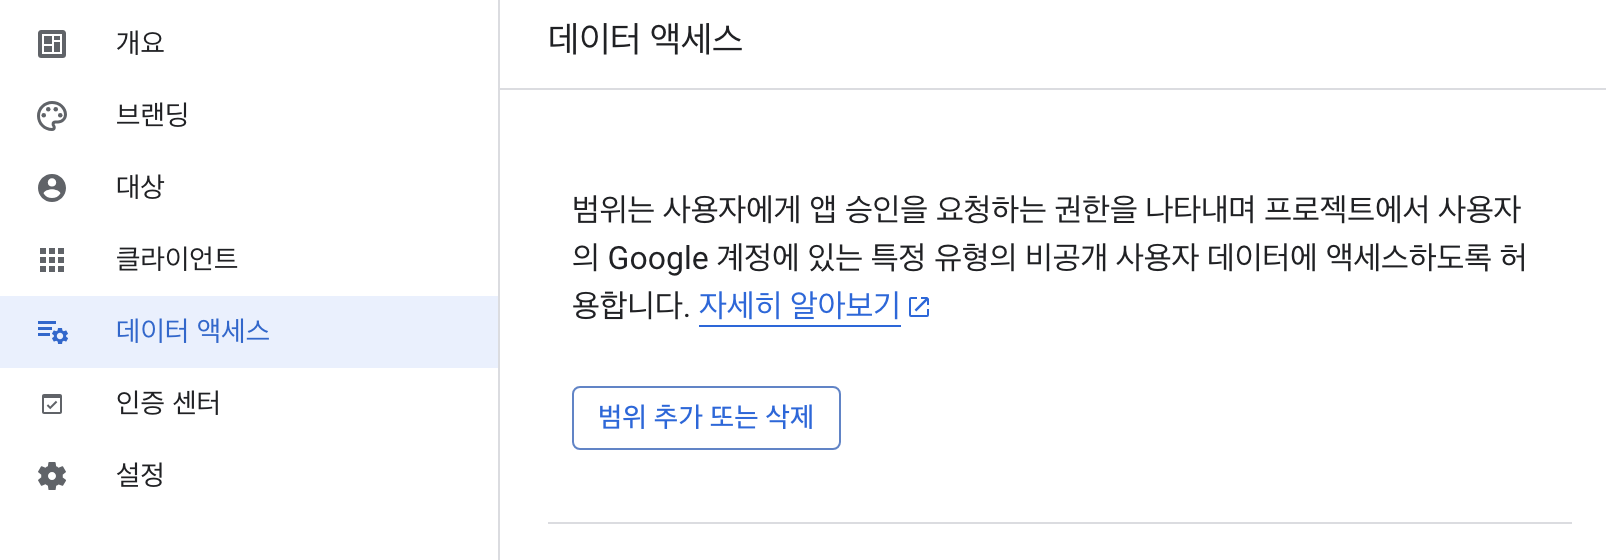Click the description line starting with 범위는 사용자에게
This screenshot has height=560, width=1606.
pyautogui.click(x=1046, y=210)
